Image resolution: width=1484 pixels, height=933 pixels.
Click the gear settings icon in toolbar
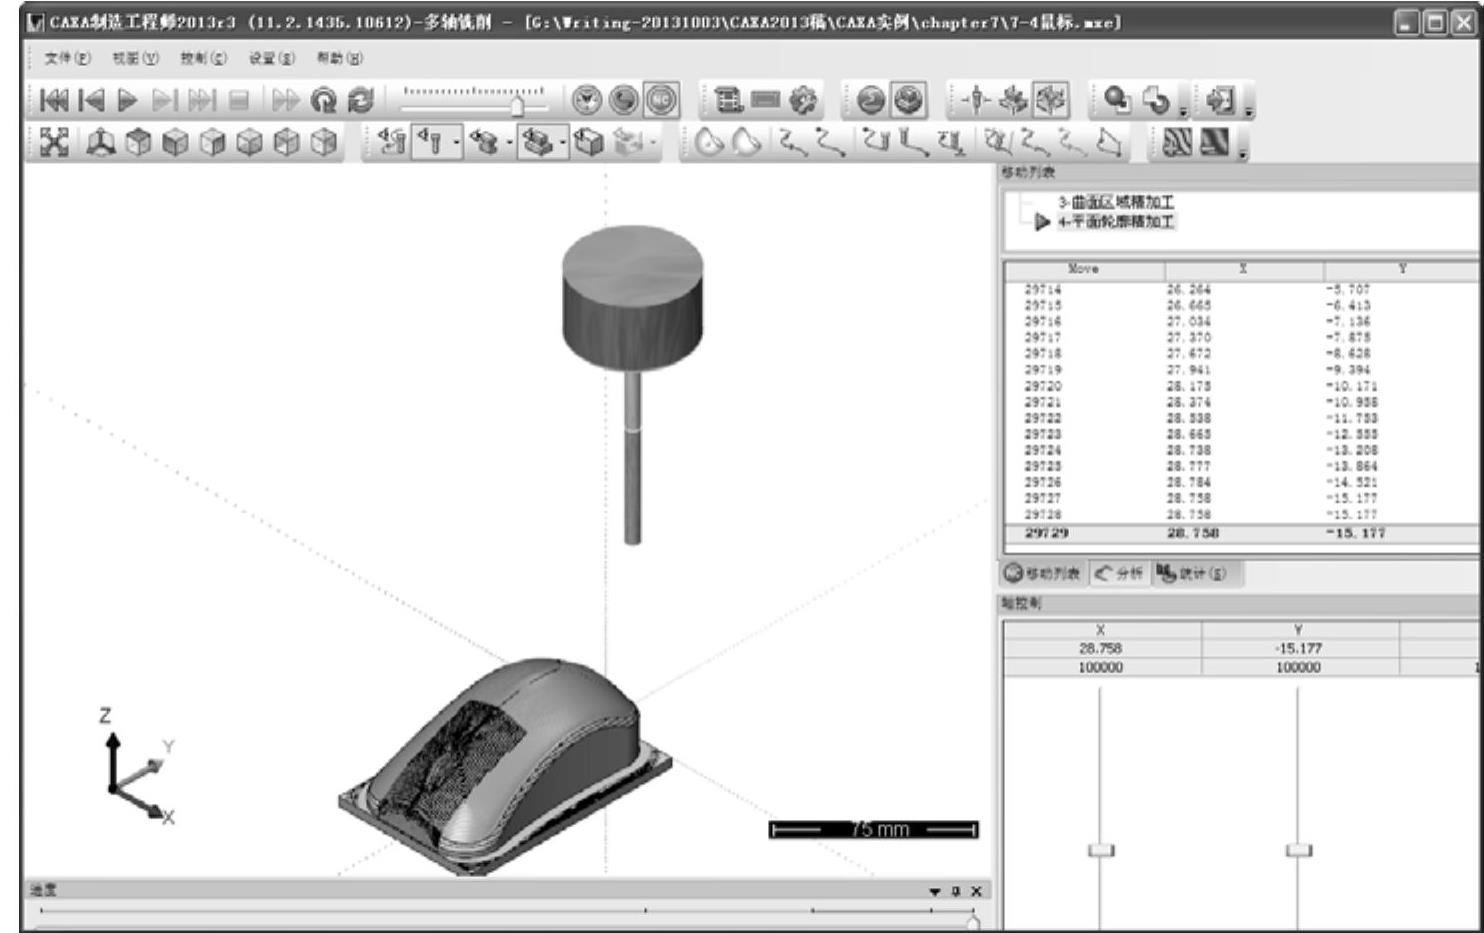tap(803, 100)
